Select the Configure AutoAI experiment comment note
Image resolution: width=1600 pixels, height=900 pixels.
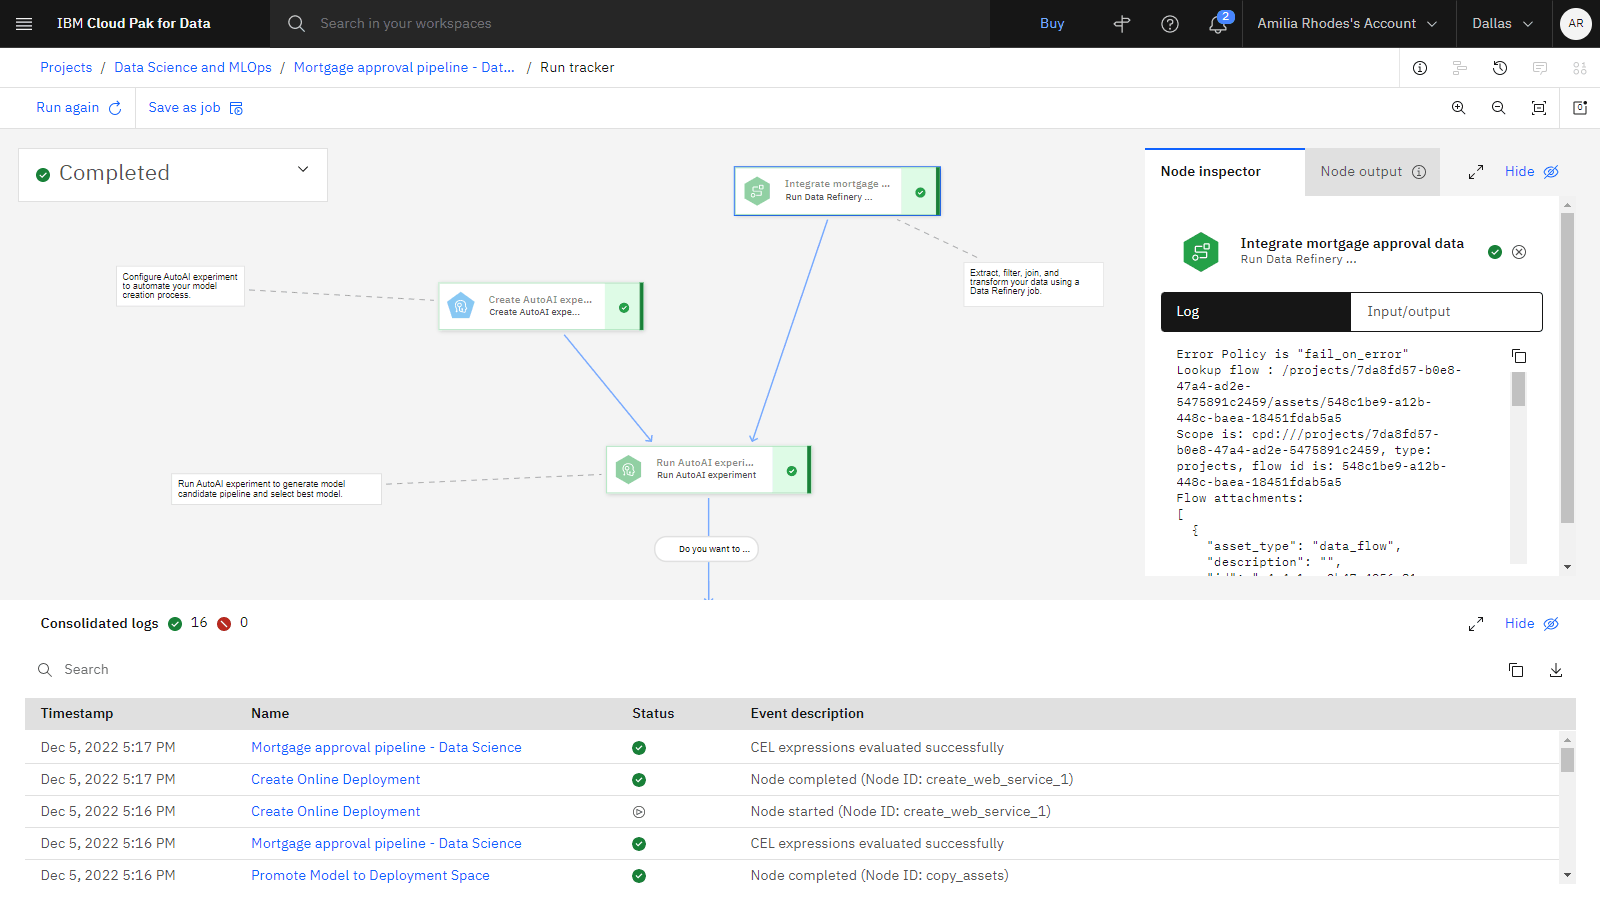coord(181,286)
